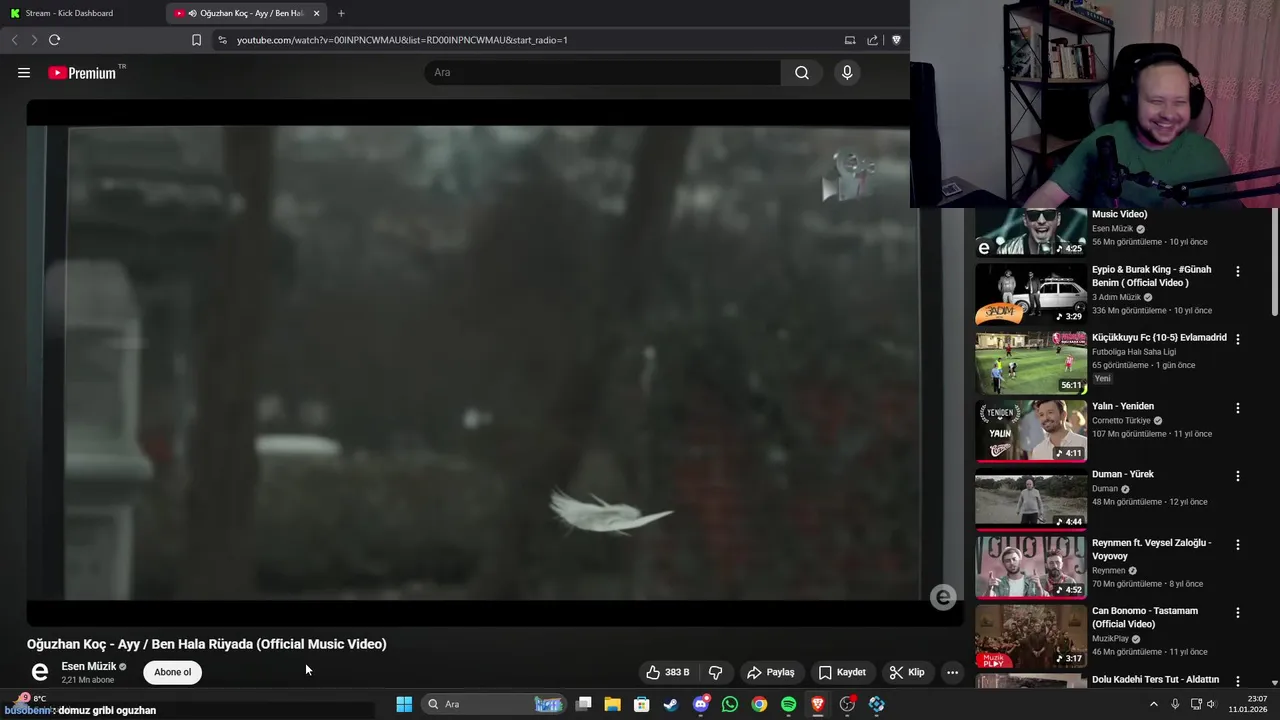The image size is (1280, 720).
Task: Open Küçükkuyu Fc (10-5) Evlamadrid video thumbnail
Action: point(1031,362)
